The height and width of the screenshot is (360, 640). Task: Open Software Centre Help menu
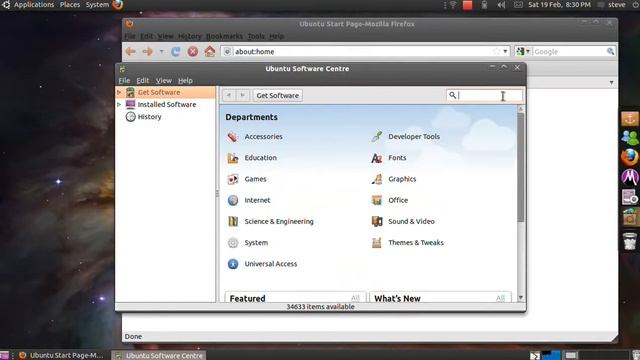(x=185, y=80)
